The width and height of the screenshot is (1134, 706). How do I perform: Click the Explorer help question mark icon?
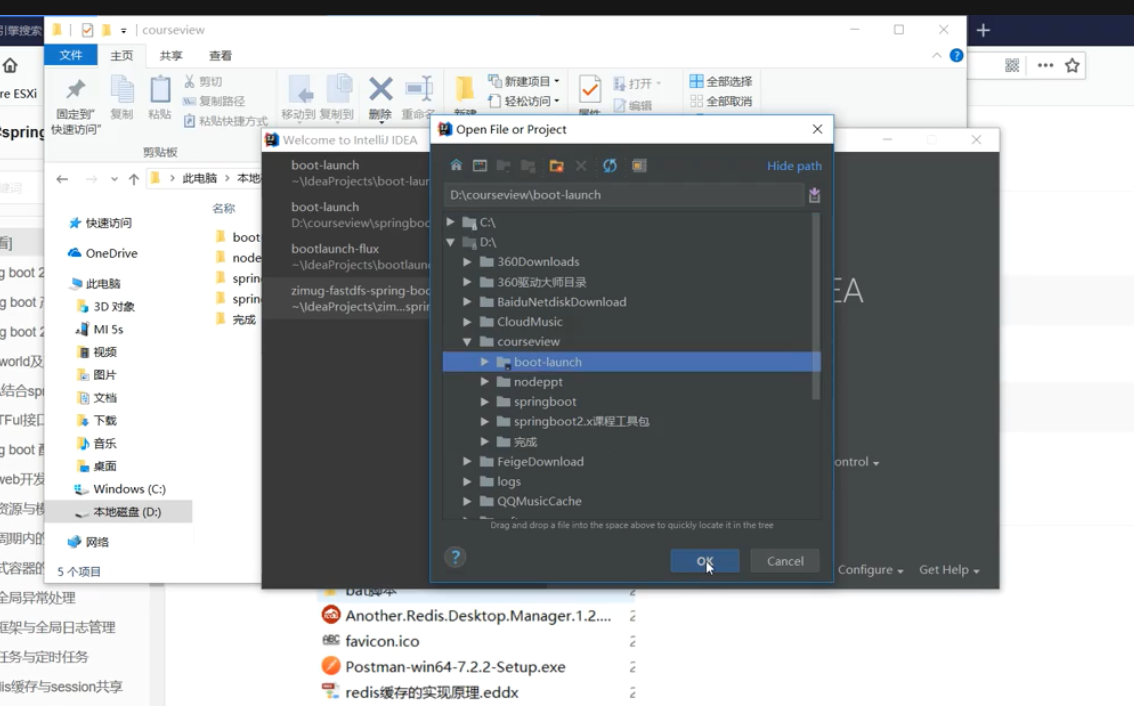click(x=956, y=55)
